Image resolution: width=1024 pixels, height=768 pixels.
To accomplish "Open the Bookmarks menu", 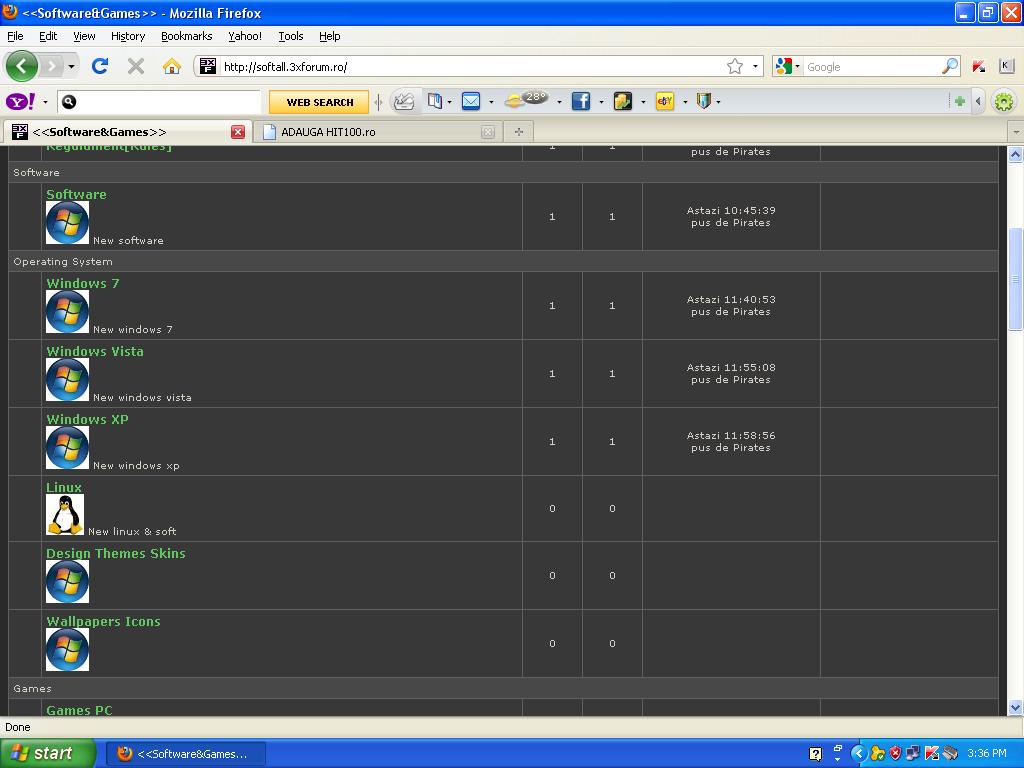I will 187,36.
